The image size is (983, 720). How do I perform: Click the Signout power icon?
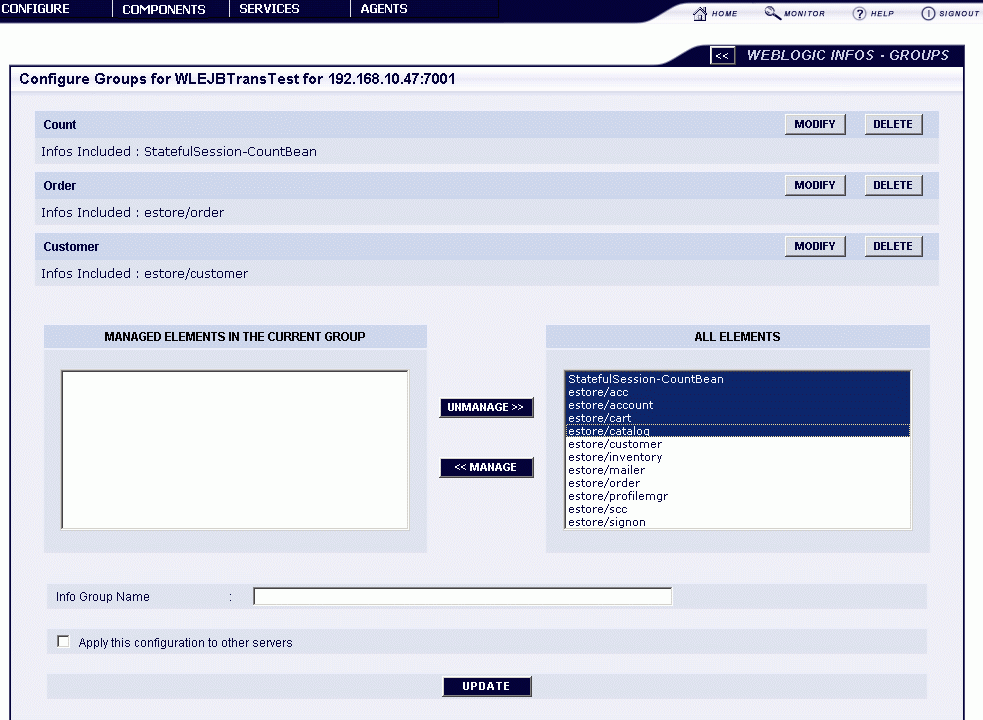928,13
